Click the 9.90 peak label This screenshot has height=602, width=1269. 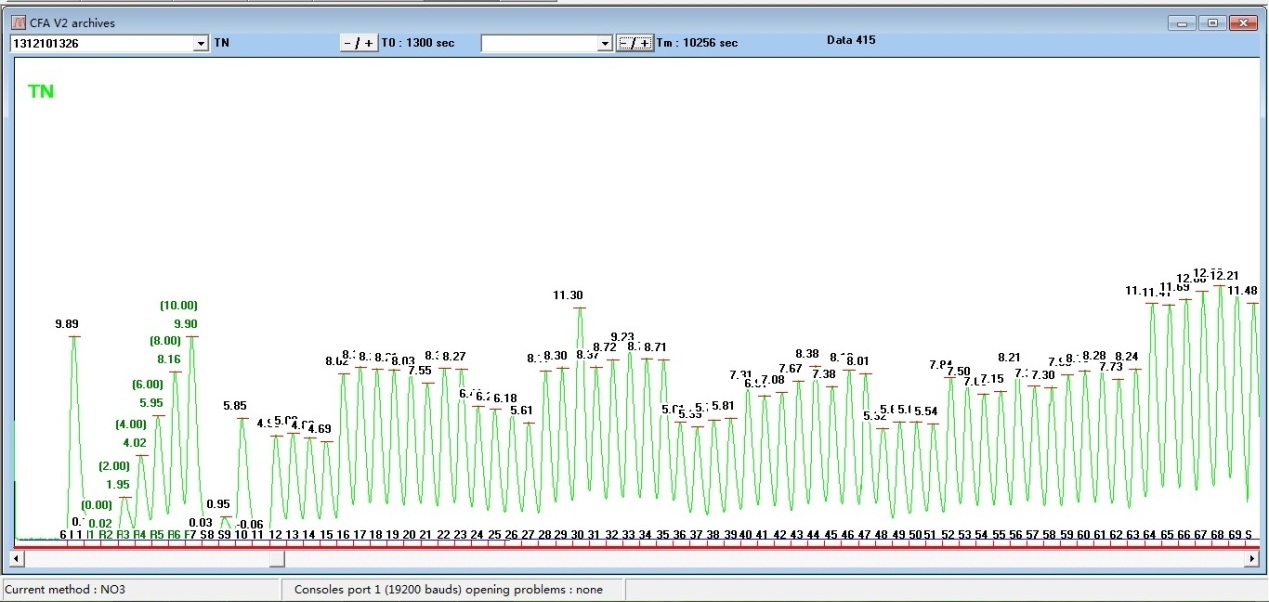[x=186, y=324]
